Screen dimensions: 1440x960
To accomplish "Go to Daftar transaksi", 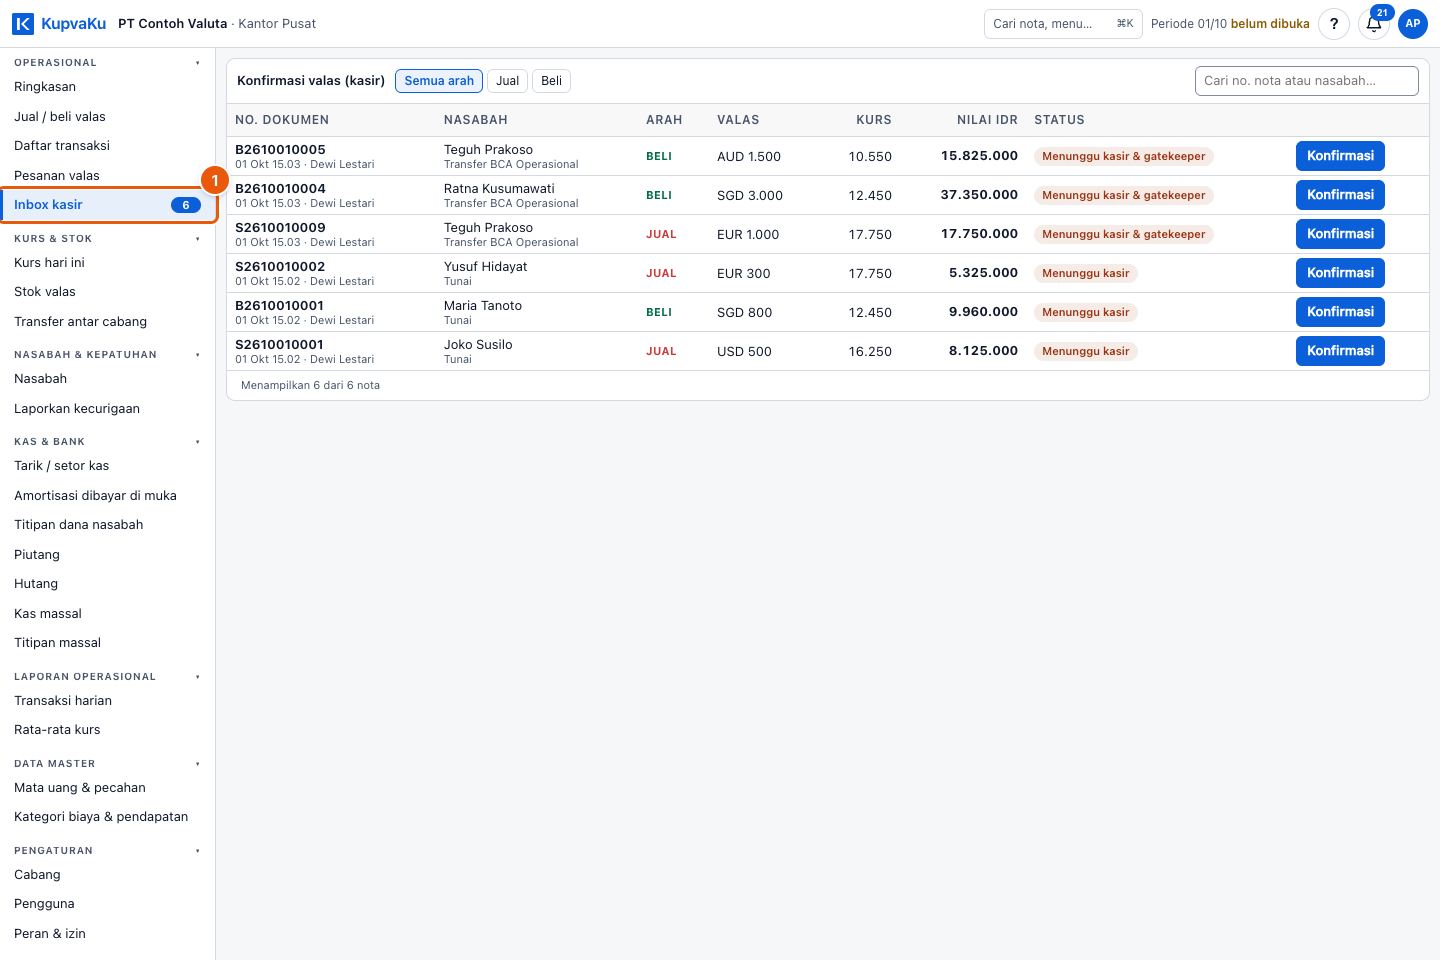I will click(107, 146).
